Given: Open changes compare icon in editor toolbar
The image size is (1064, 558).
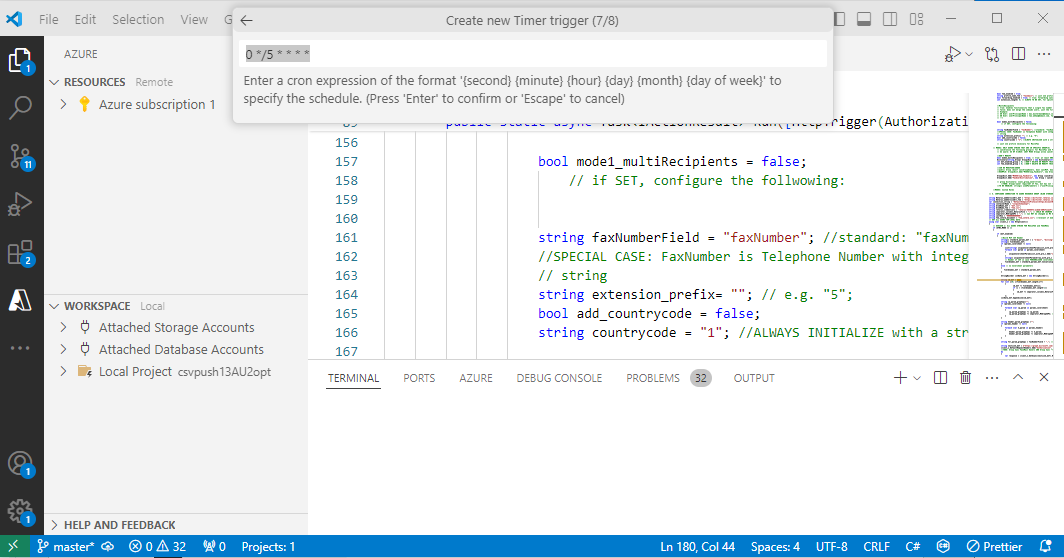Looking at the screenshot, I should tap(992, 54).
